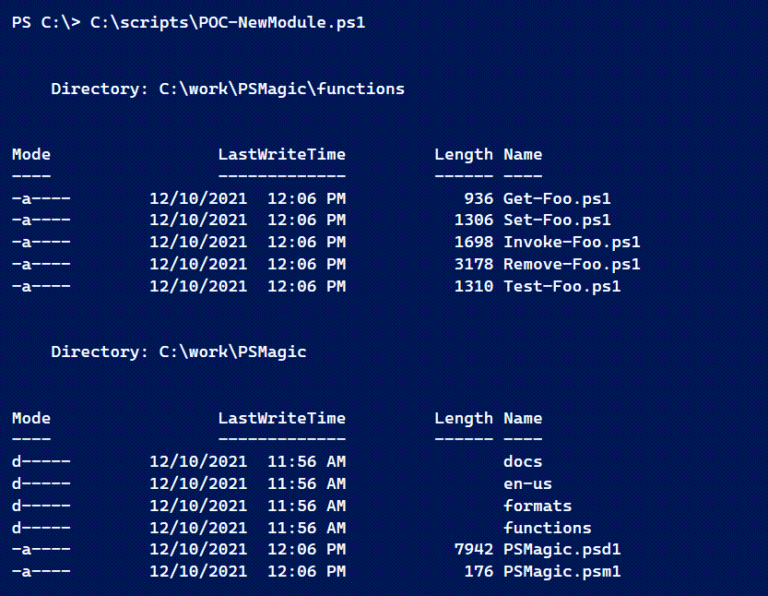Click the first Mode column header
Image resolution: width=768 pixels, height=596 pixels.
pyautogui.click(x=31, y=154)
